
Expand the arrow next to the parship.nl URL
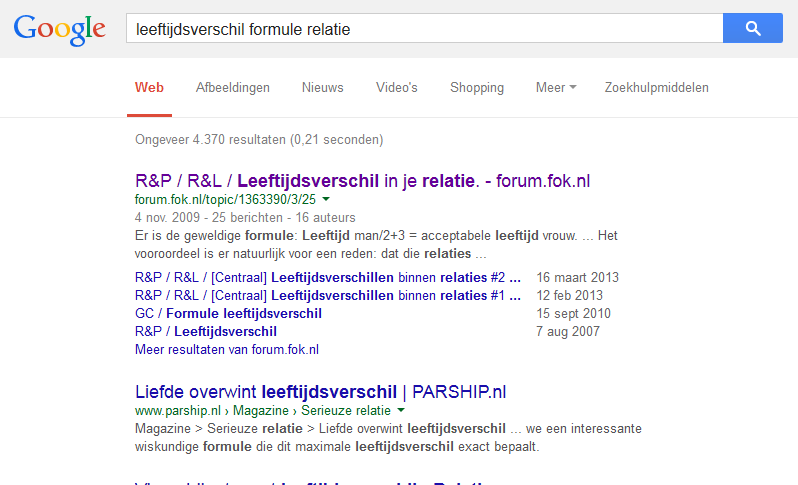pyautogui.click(x=401, y=410)
